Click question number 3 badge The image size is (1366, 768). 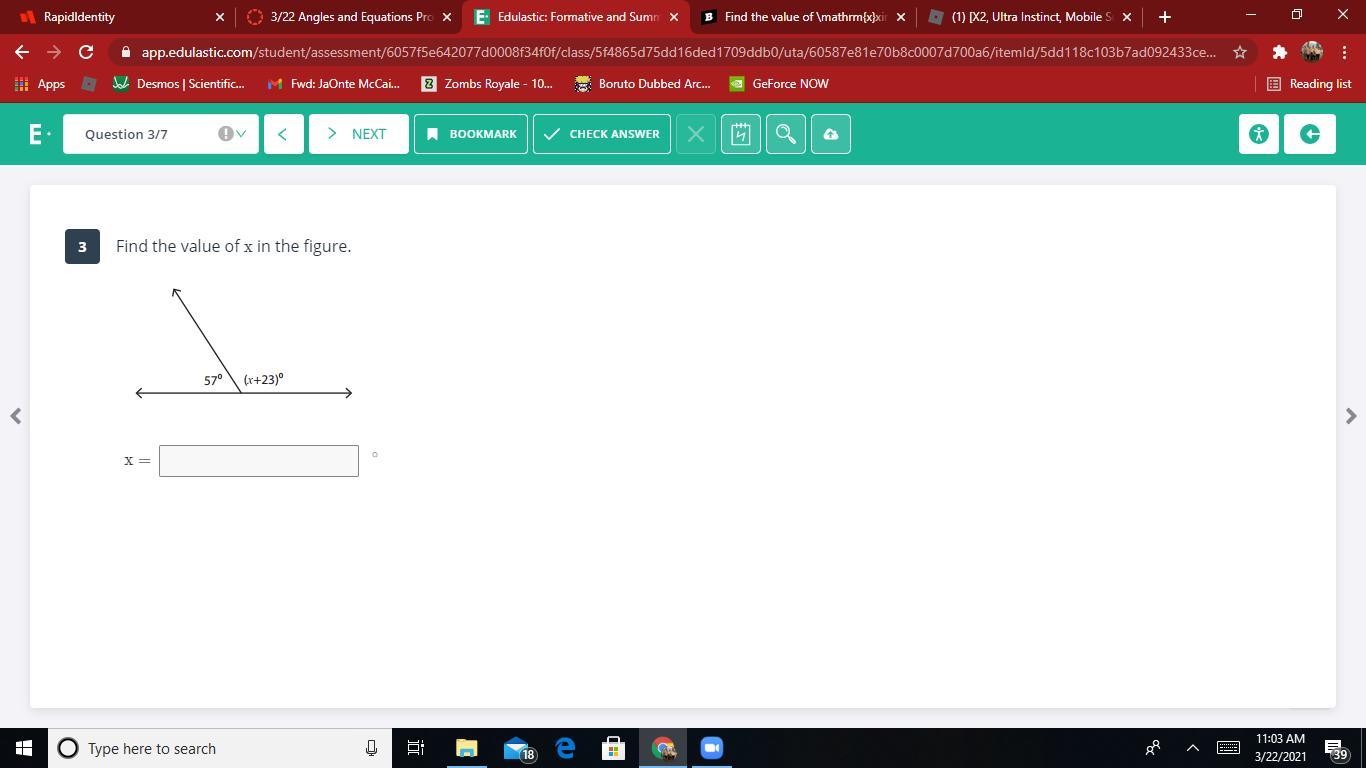tap(82, 247)
